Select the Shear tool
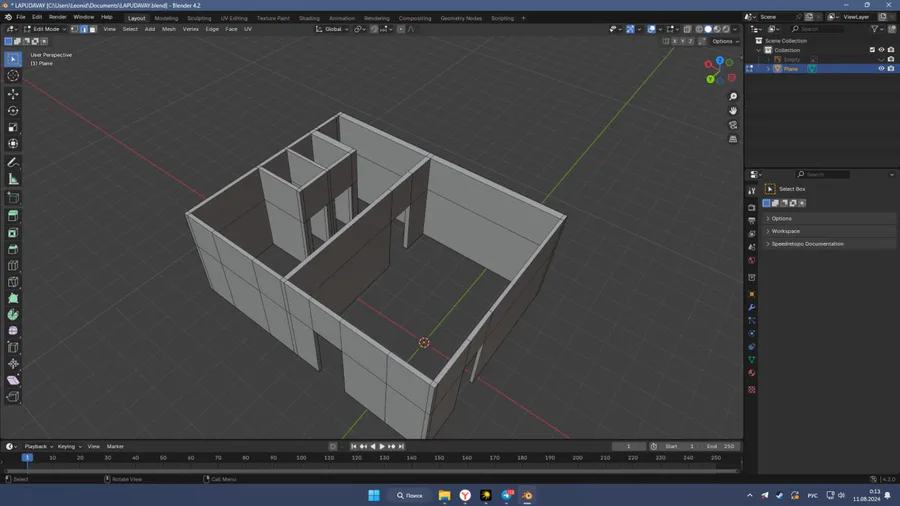This screenshot has height=506, width=900. click(13, 380)
